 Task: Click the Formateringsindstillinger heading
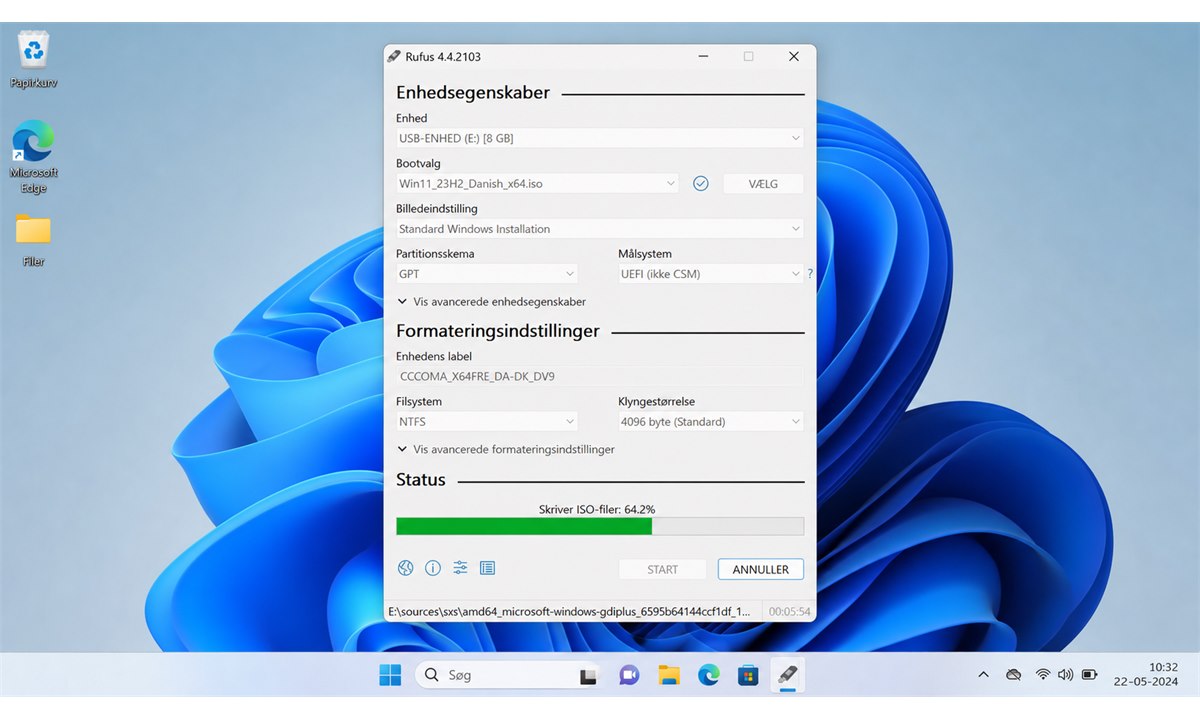pos(498,330)
